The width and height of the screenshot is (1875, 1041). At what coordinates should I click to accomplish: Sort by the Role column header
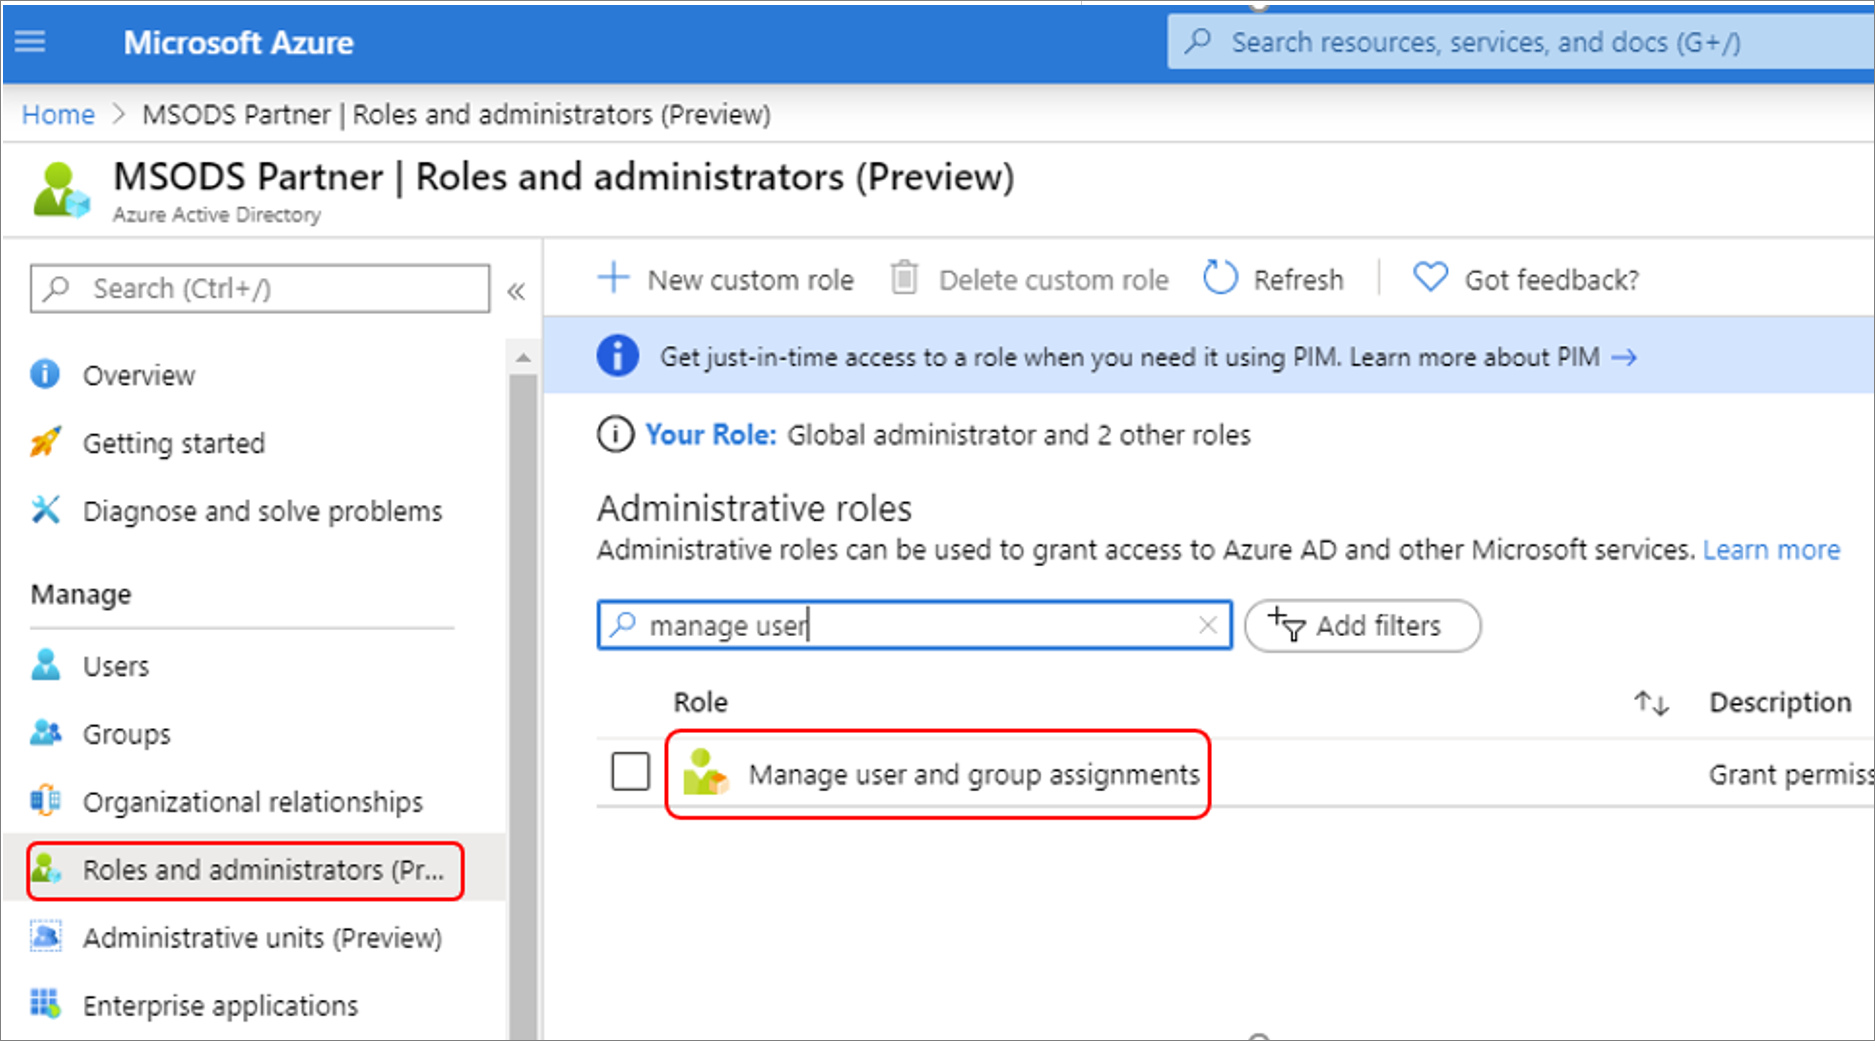700,703
